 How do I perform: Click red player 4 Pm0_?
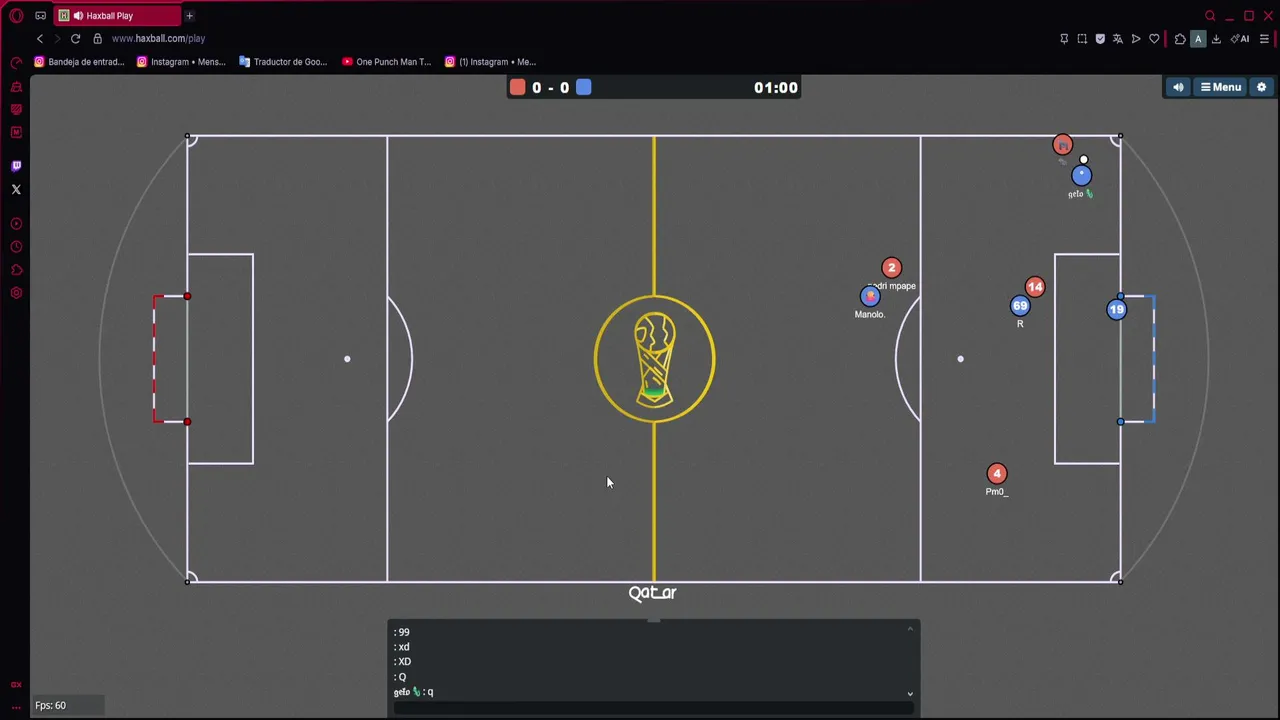(997, 474)
